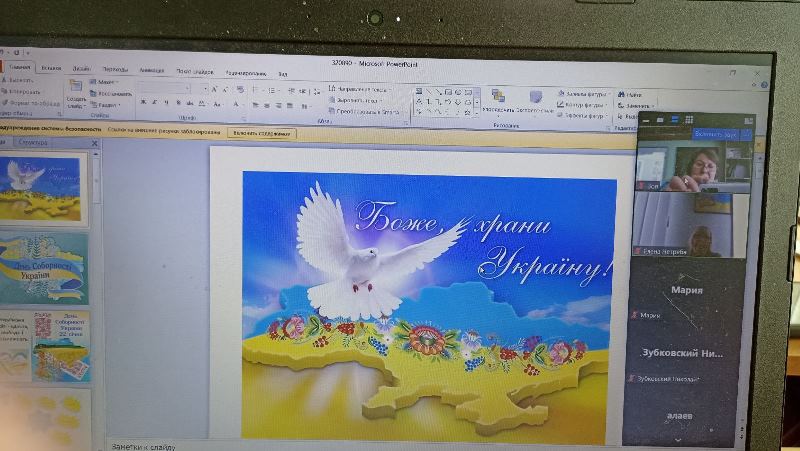This screenshot has width=800, height=451.
Task: Click the Вырезать (cut) button
Action: click(x=18, y=80)
